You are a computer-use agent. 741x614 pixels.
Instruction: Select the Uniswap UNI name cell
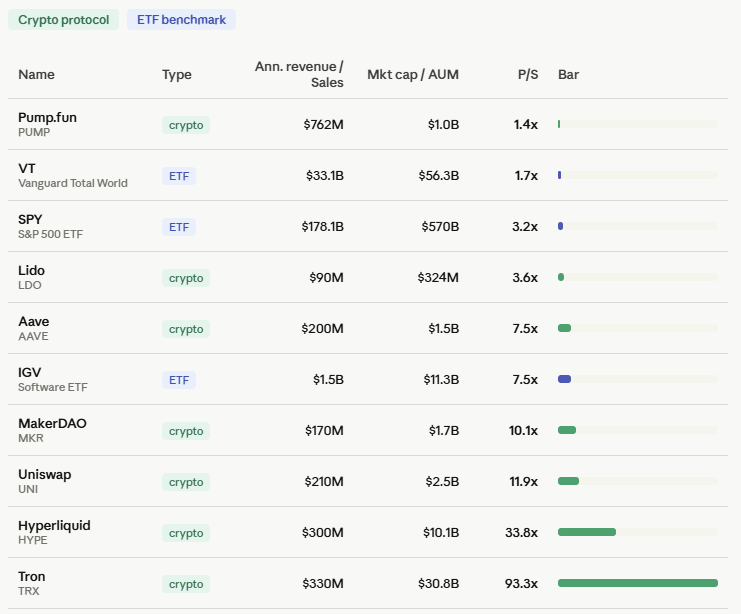44,482
